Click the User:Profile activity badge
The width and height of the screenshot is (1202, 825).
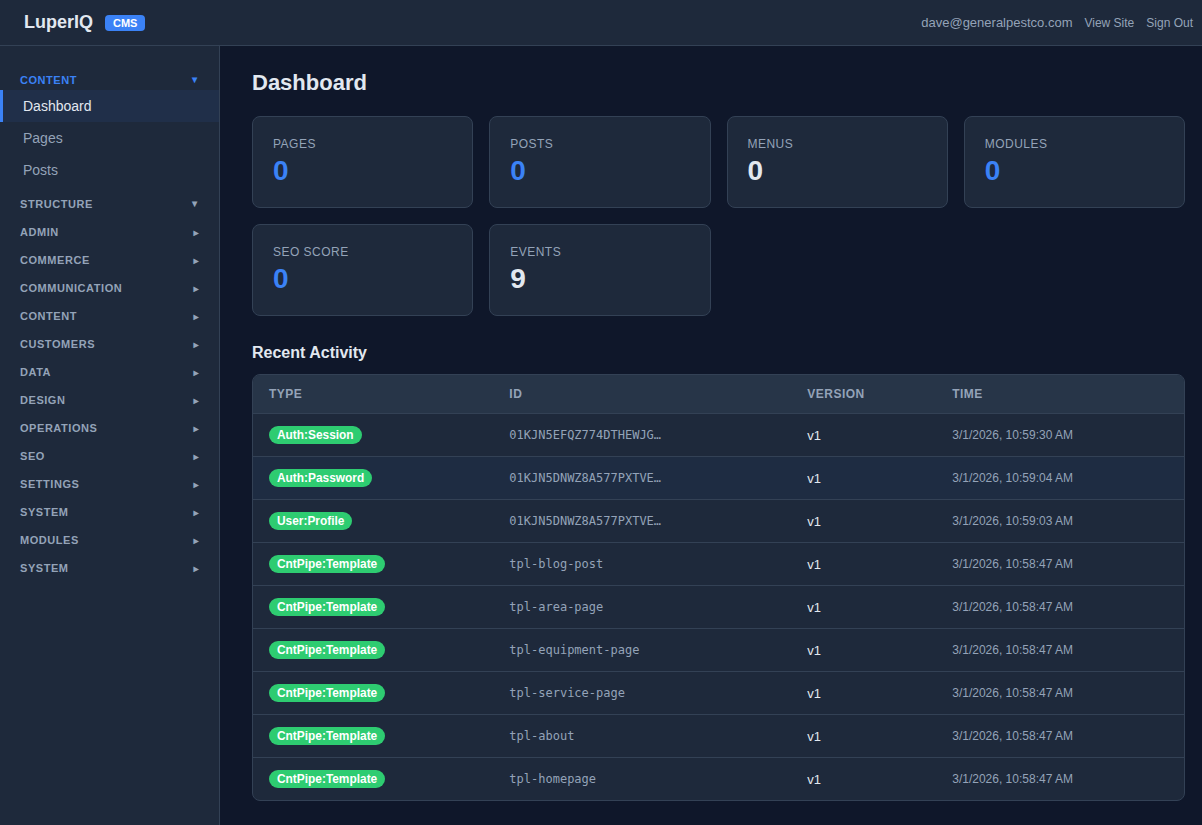(x=310, y=520)
